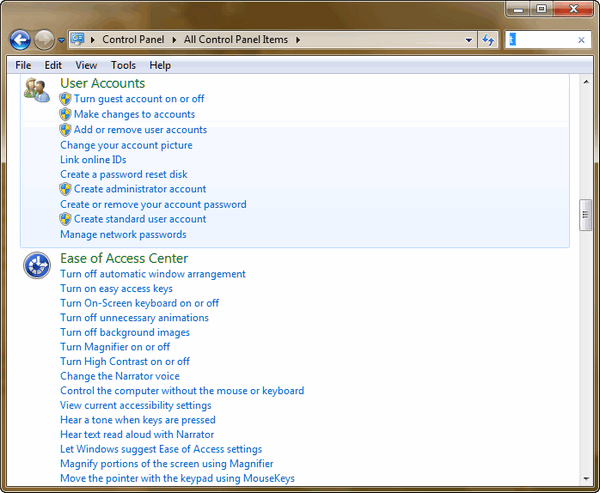Click the Control Panel icon in address bar

[x=78, y=39]
